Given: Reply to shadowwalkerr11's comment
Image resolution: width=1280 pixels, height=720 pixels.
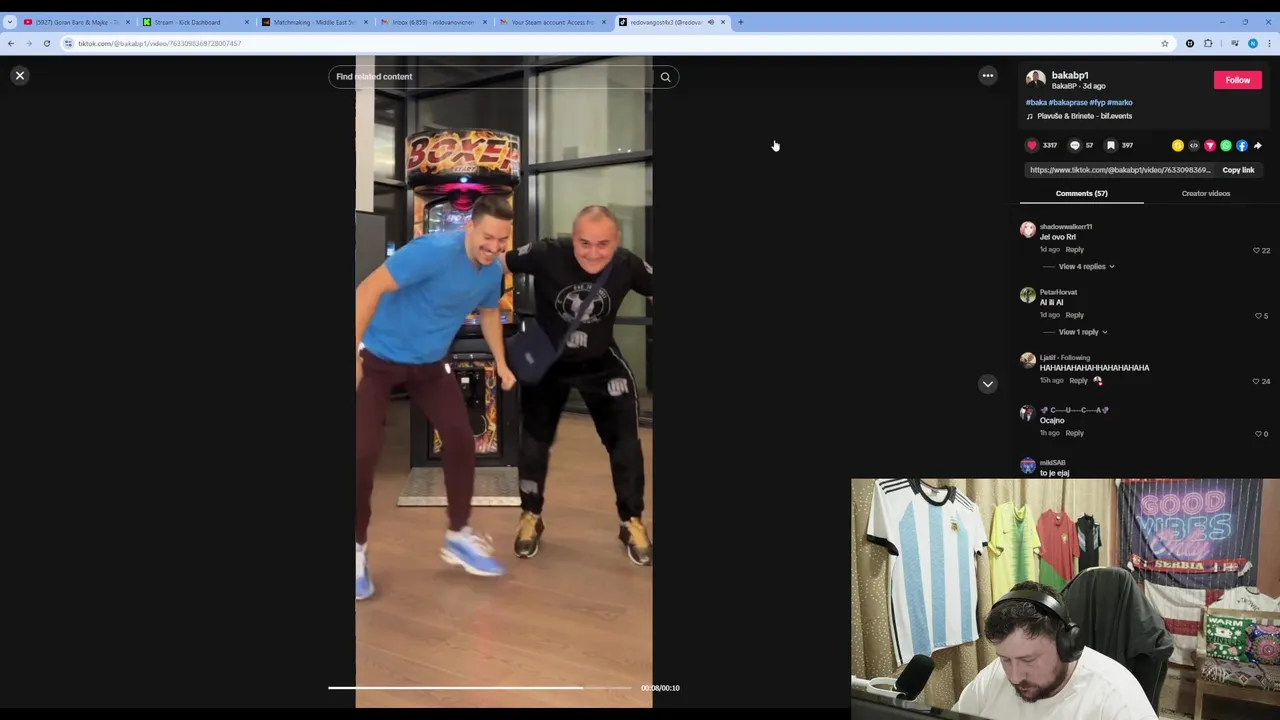Looking at the screenshot, I should point(1074,249).
